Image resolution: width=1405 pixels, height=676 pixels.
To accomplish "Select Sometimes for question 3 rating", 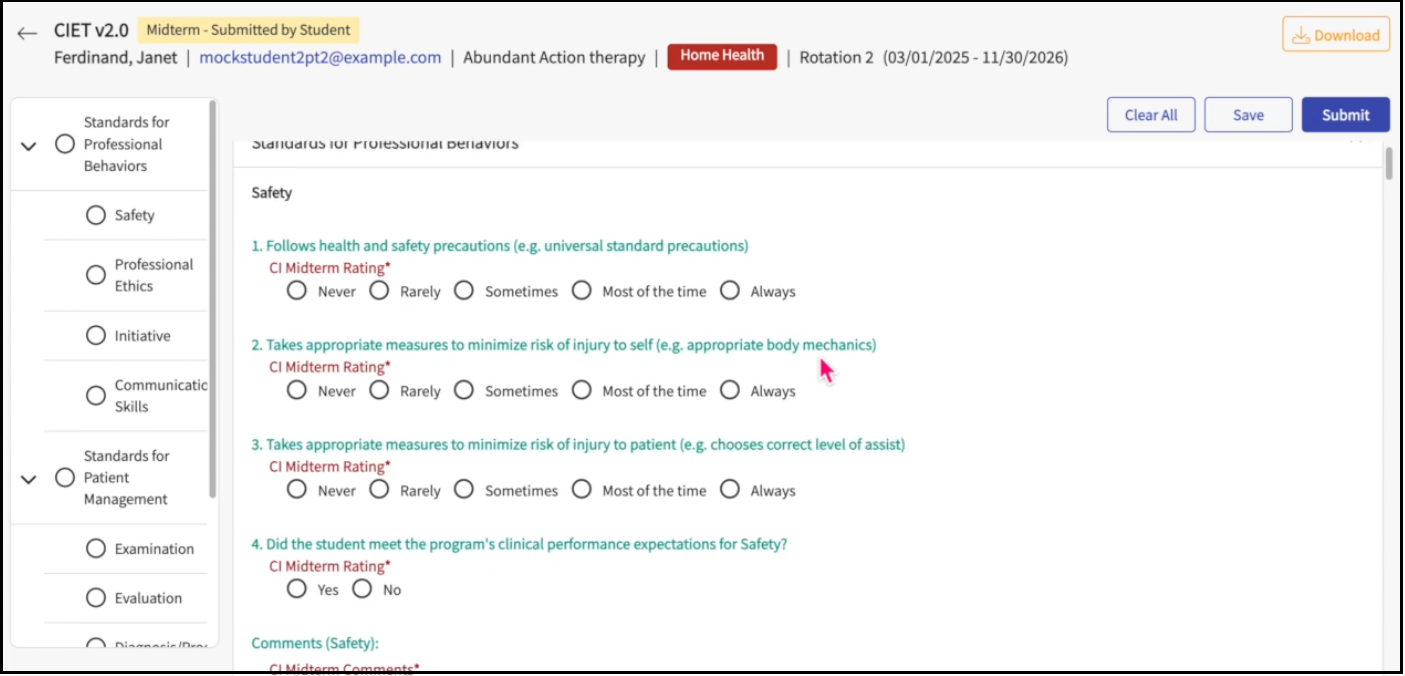I will [x=464, y=490].
